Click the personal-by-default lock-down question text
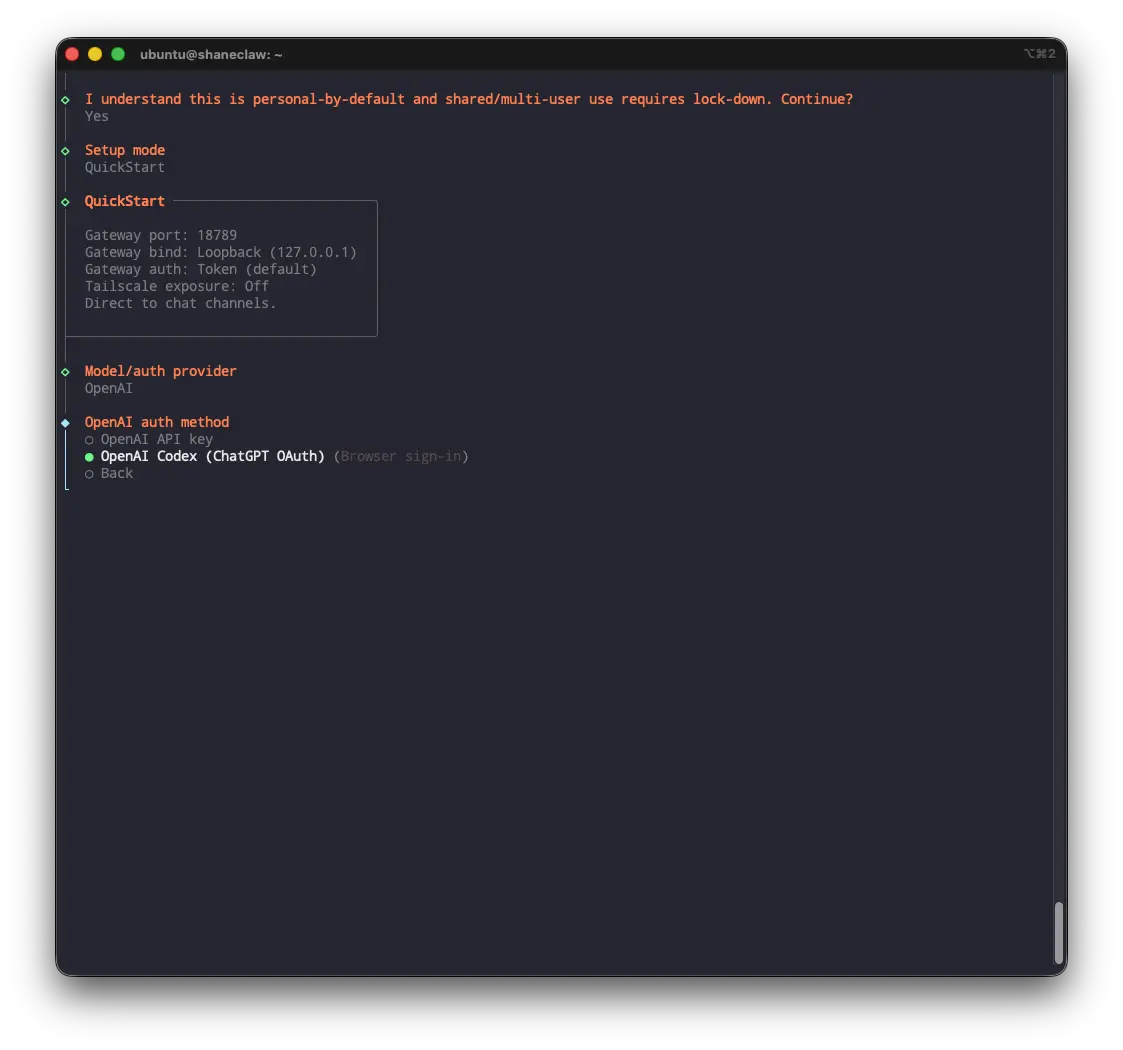The image size is (1123, 1050). click(x=469, y=99)
